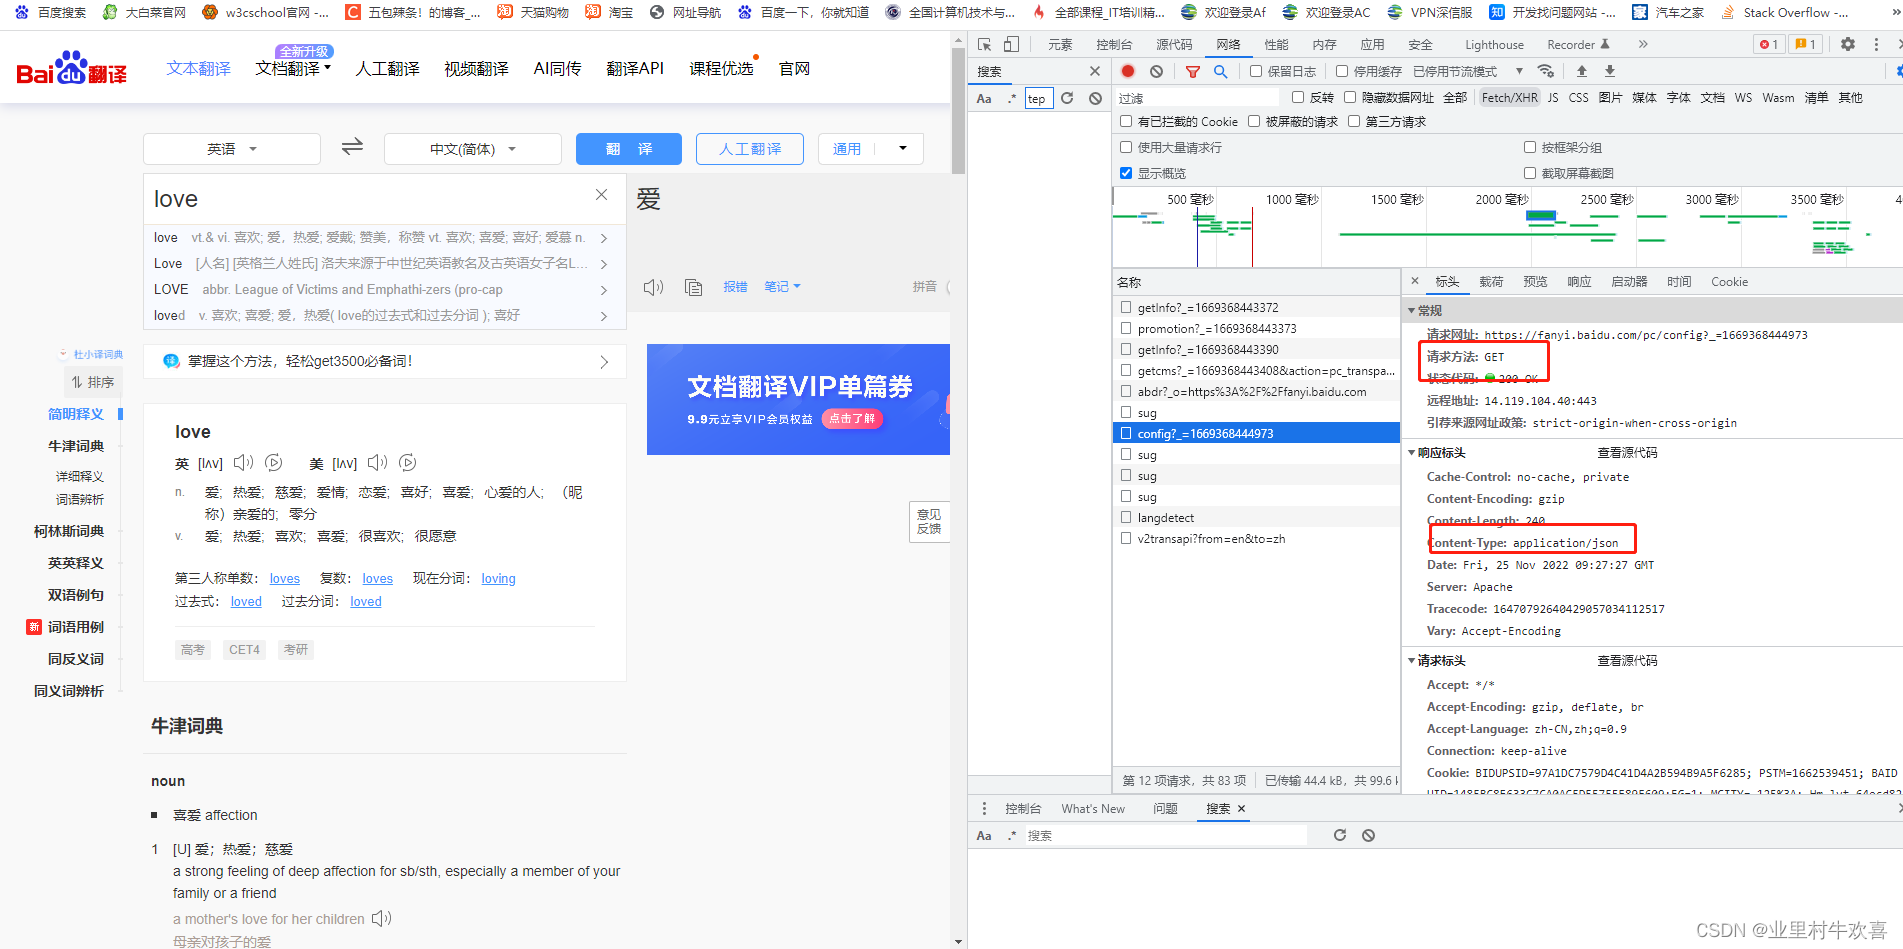The width and height of the screenshot is (1903, 949).
Task: Open DevTools settings gear
Action: click(x=1848, y=45)
